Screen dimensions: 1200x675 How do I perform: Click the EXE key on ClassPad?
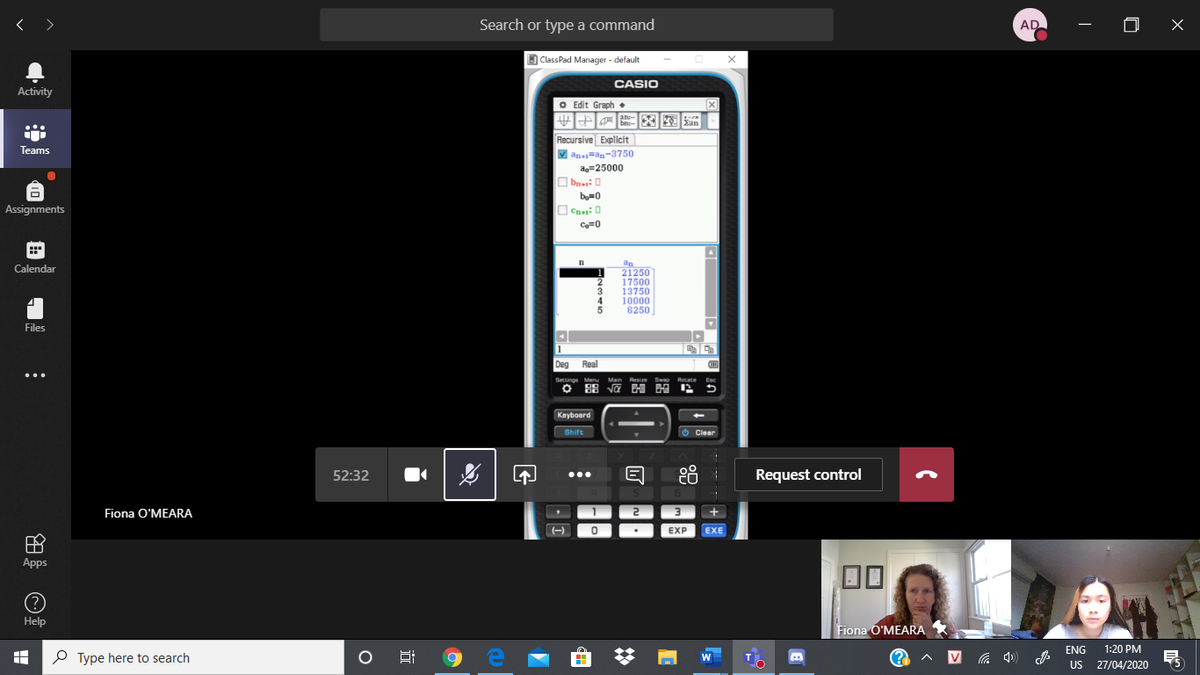[x=713, y=530]
